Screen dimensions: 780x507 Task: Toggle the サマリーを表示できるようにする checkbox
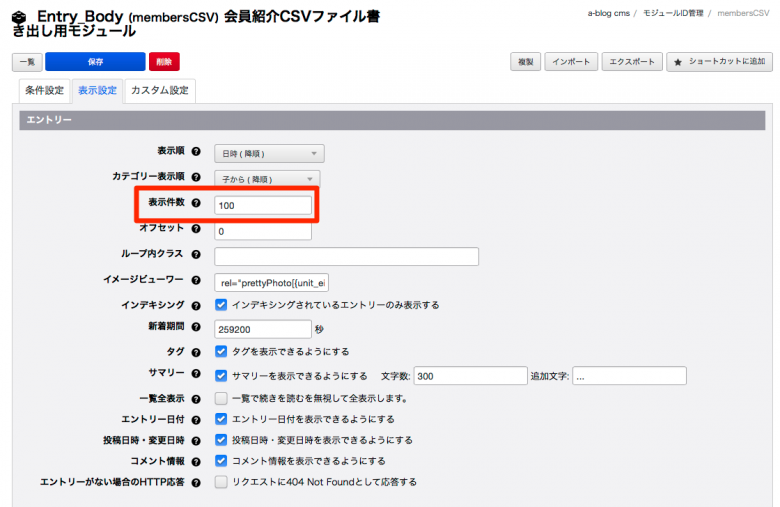[221, 376]
